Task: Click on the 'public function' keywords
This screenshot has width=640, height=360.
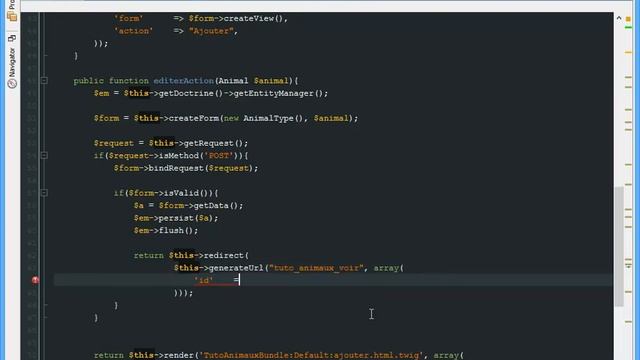Action: point(111,81)
